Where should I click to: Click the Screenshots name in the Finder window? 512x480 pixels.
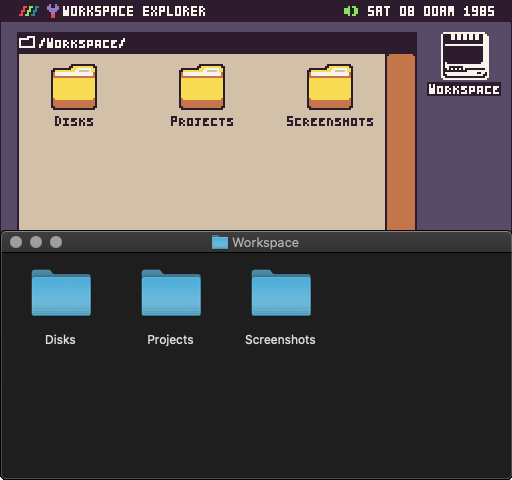280,340
